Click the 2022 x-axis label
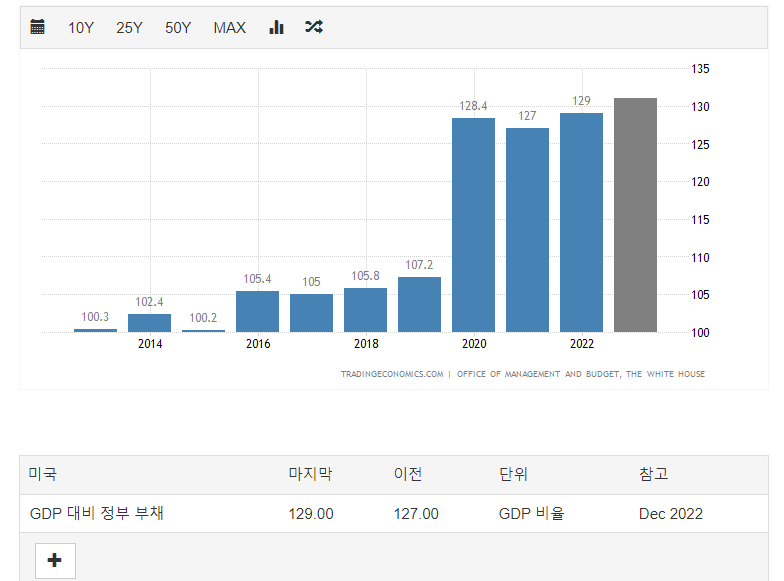 [x=582, y=344]
